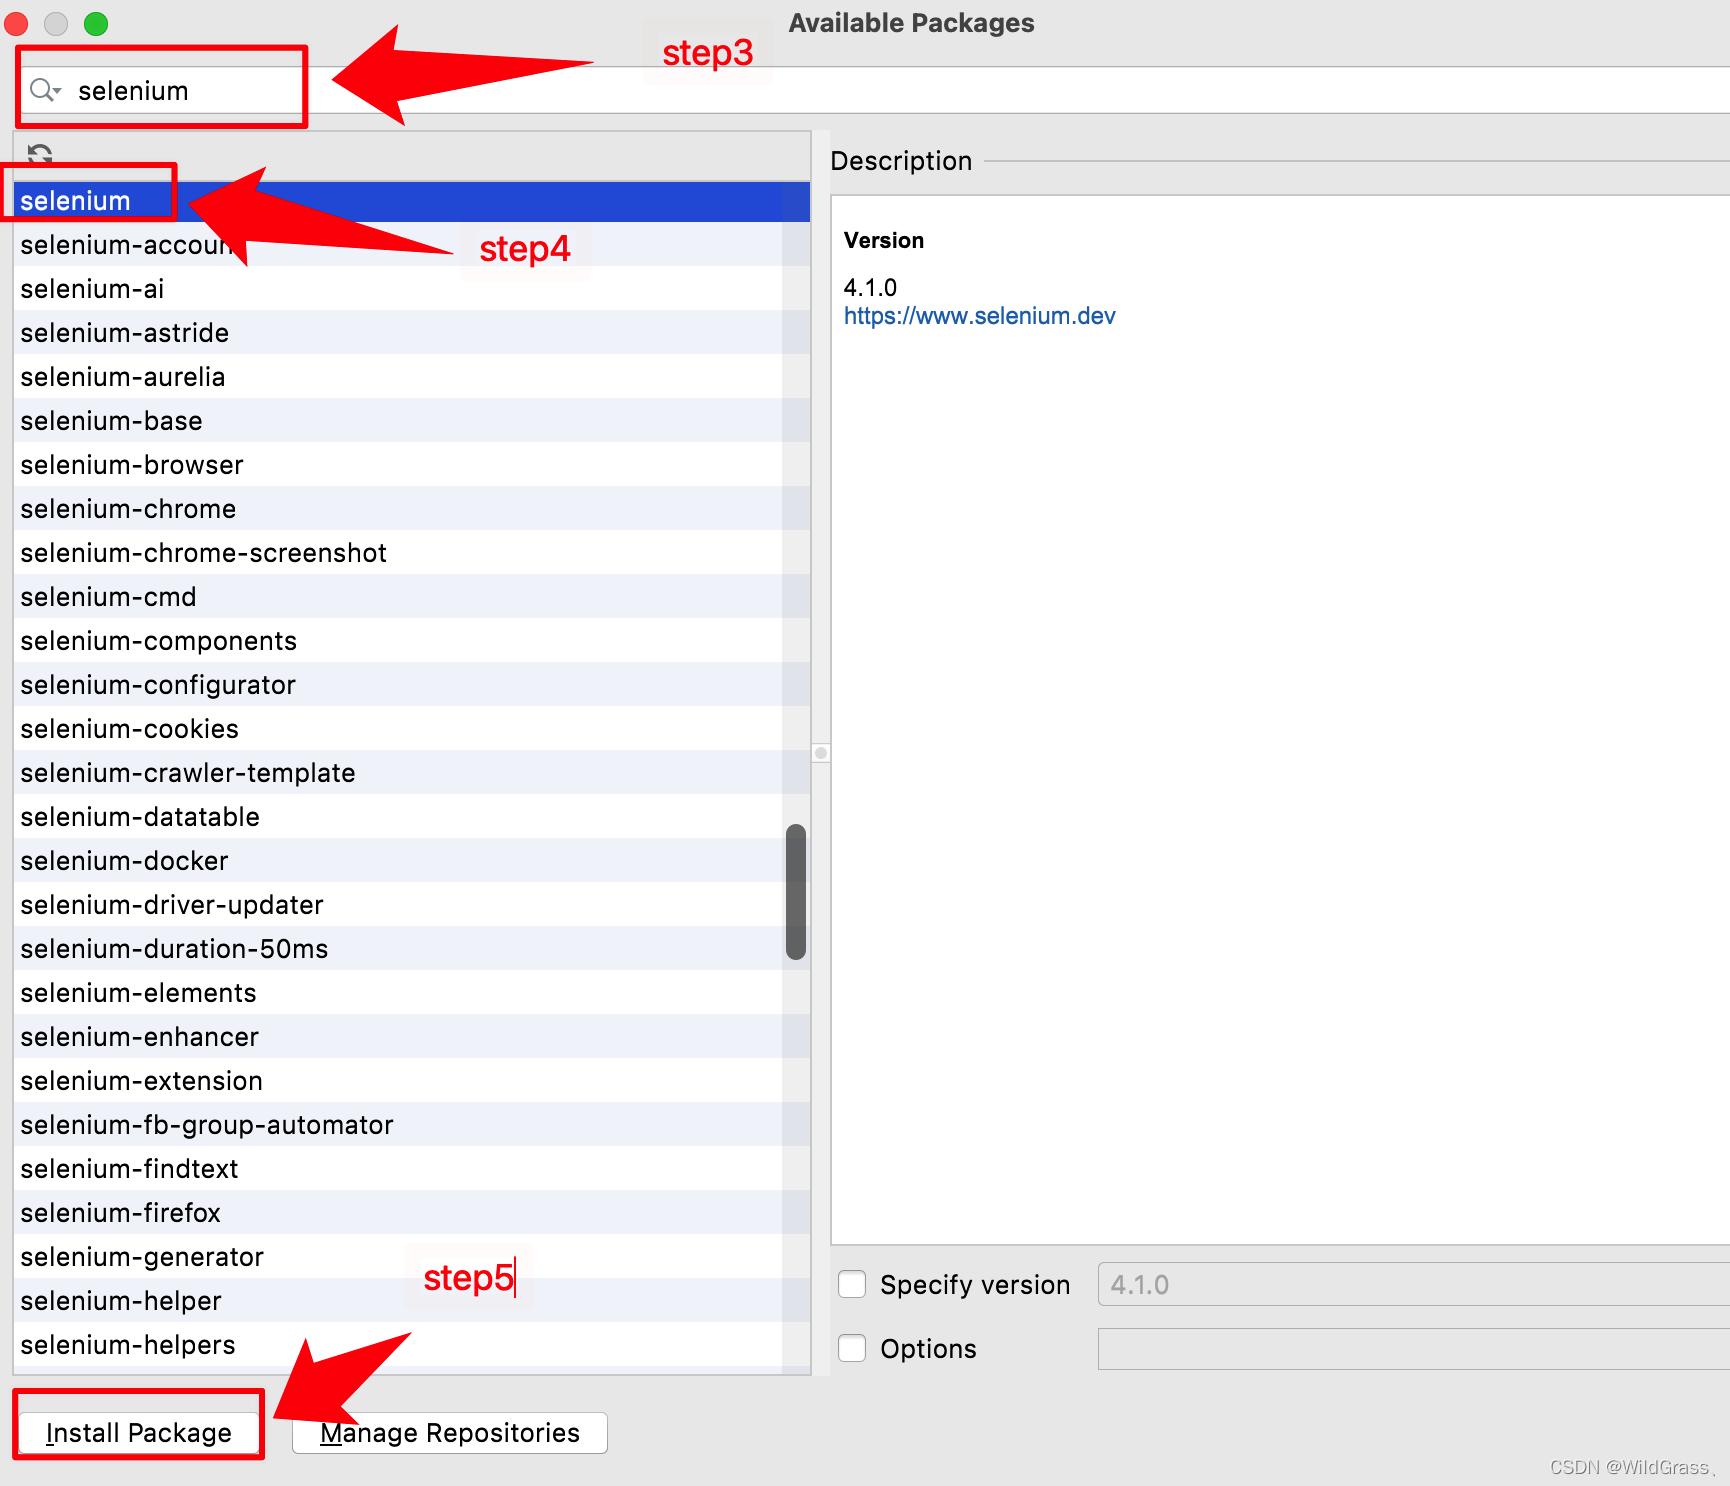This screenshot has height=1486, width=1730.
Task: Click the search magnifier icon
Action: 43,91
